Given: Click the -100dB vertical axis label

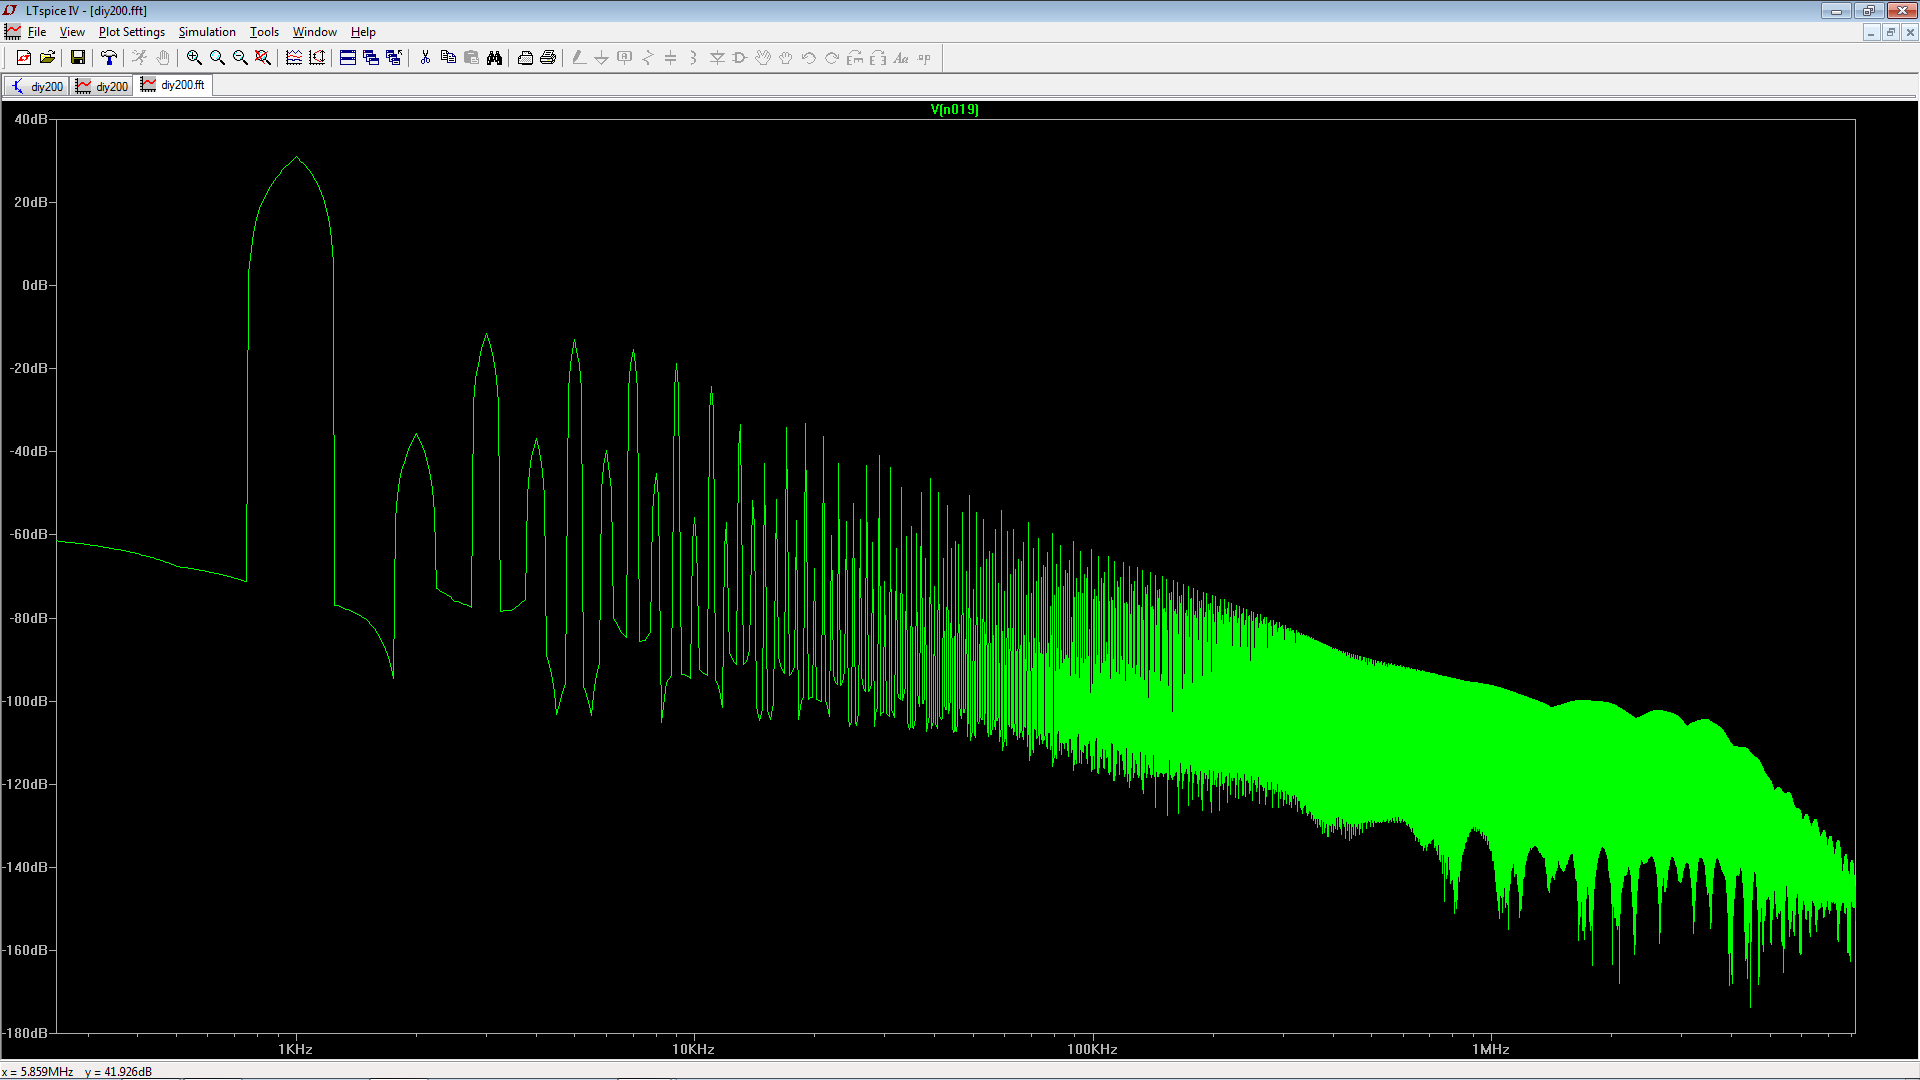Looking at the screenshot, I should pos(25,701).
